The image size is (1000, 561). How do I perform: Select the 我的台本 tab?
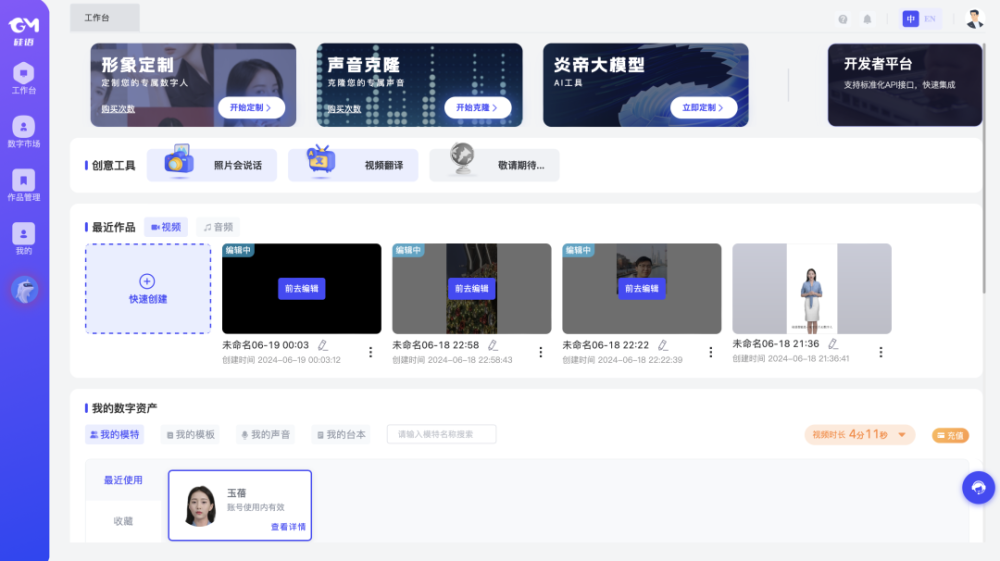341,435
